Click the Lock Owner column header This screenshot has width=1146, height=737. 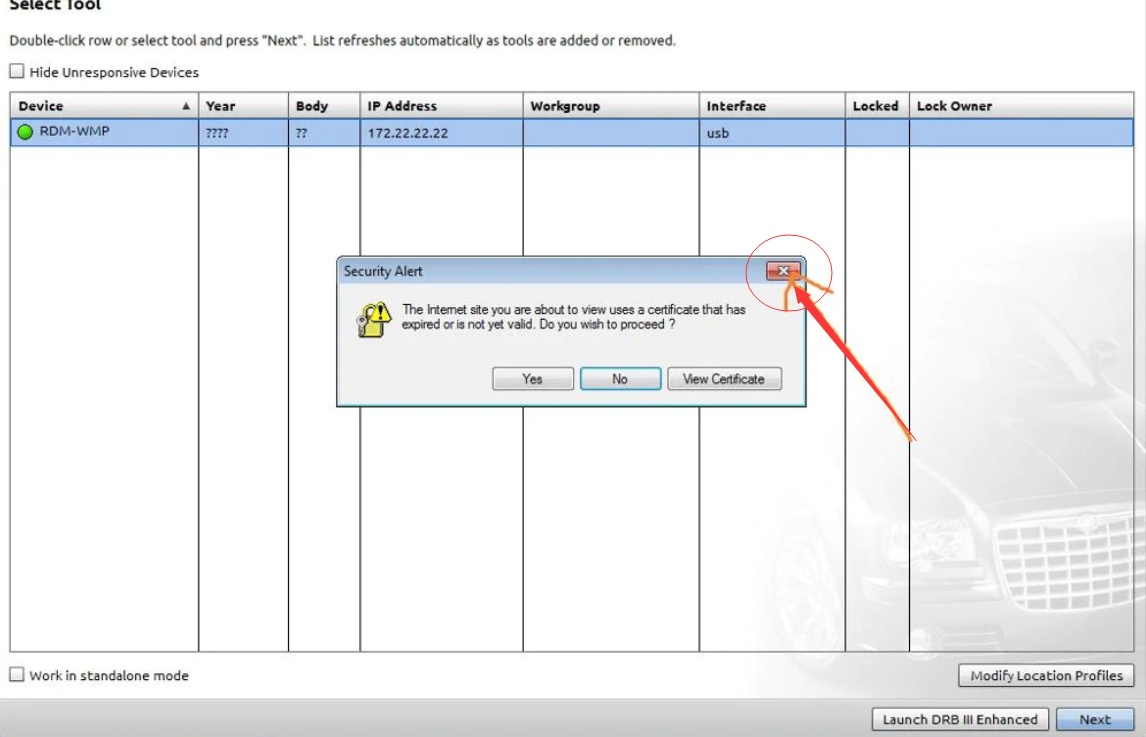coord(1022,106)
